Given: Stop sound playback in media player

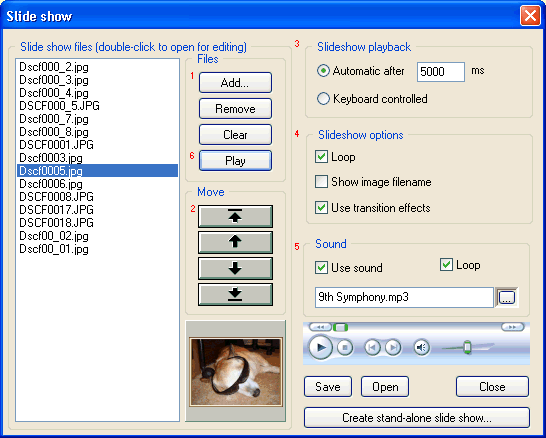Looking at the screenshot, I should pyautogui.click(x=345, y=347).
